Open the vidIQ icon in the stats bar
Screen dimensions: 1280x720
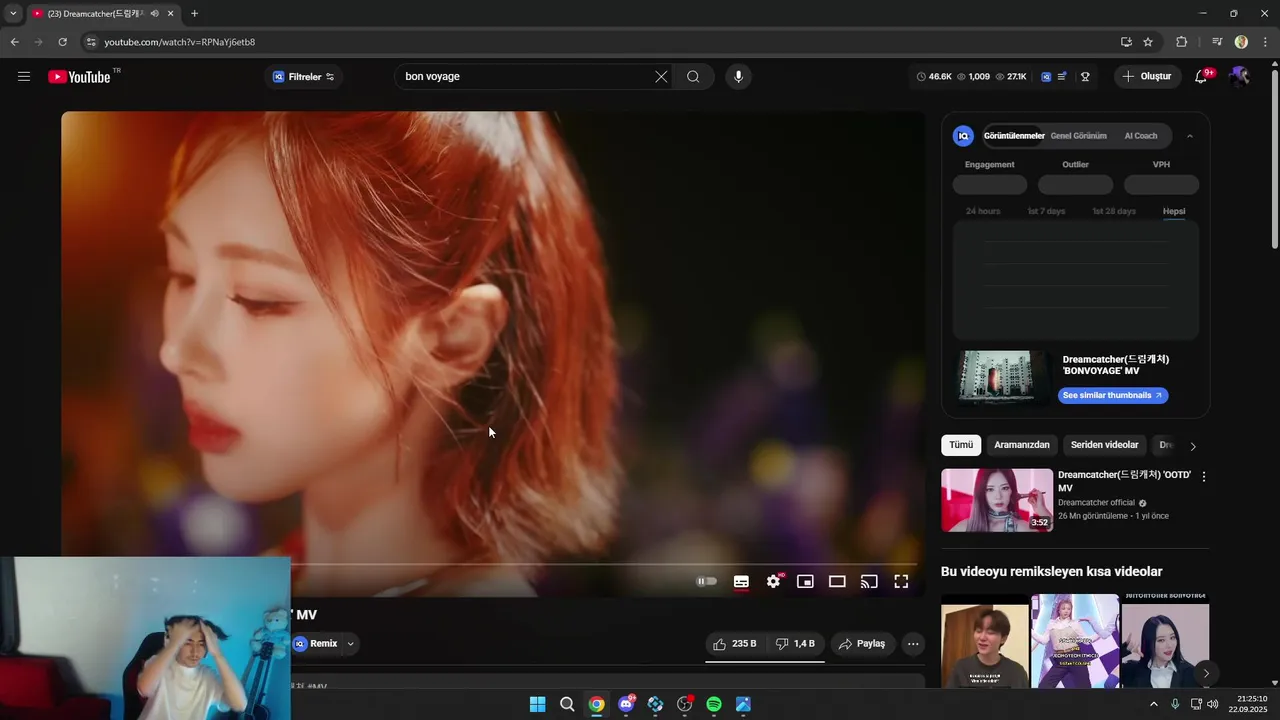pyautogui.click(x=1046, y=77)
